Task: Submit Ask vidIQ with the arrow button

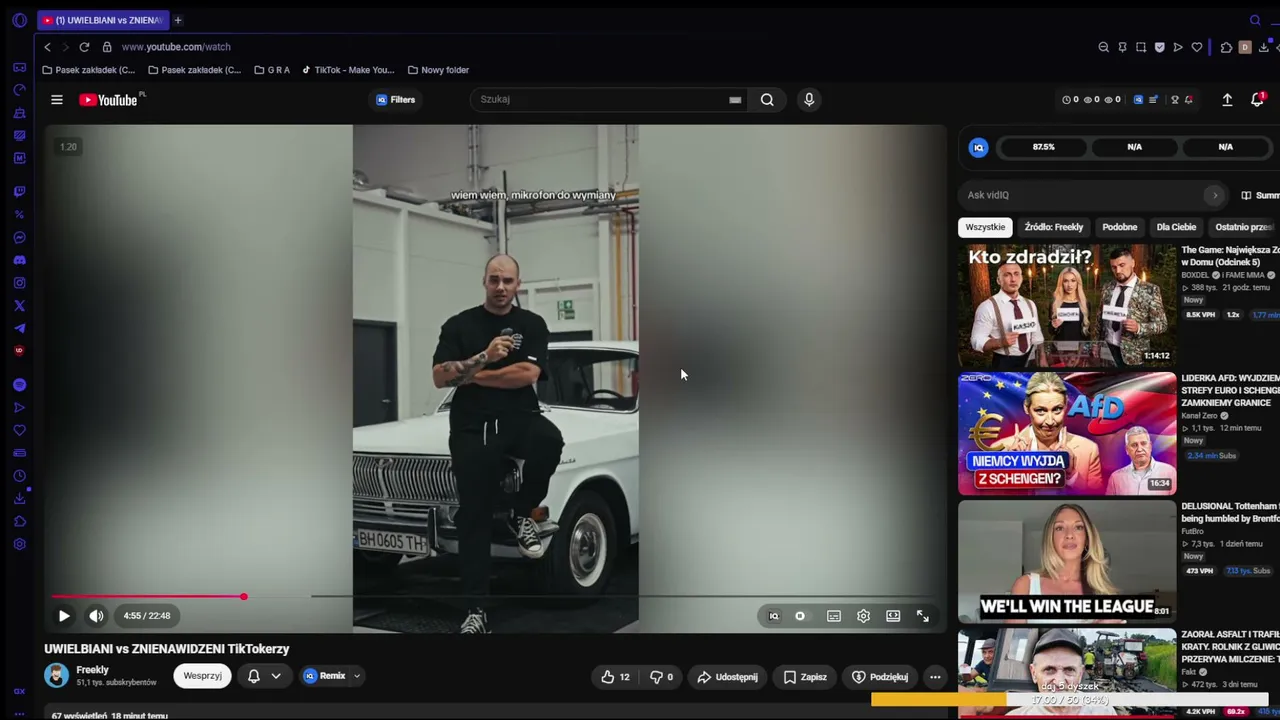Action: 1215,195
